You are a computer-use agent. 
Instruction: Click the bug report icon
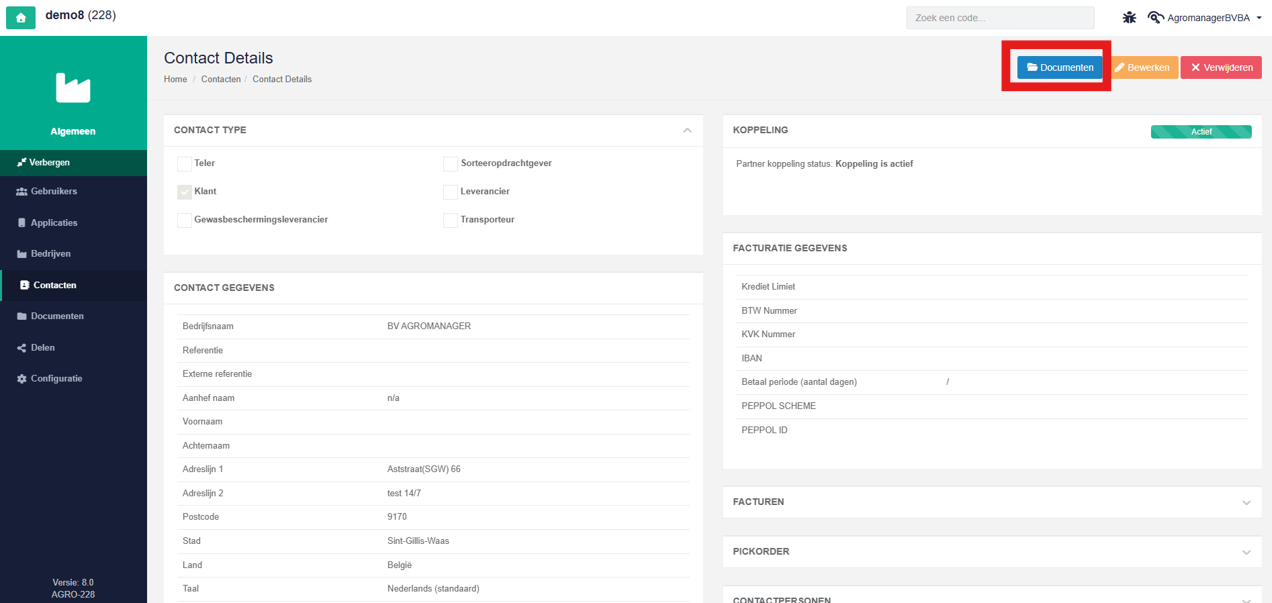1129,17
